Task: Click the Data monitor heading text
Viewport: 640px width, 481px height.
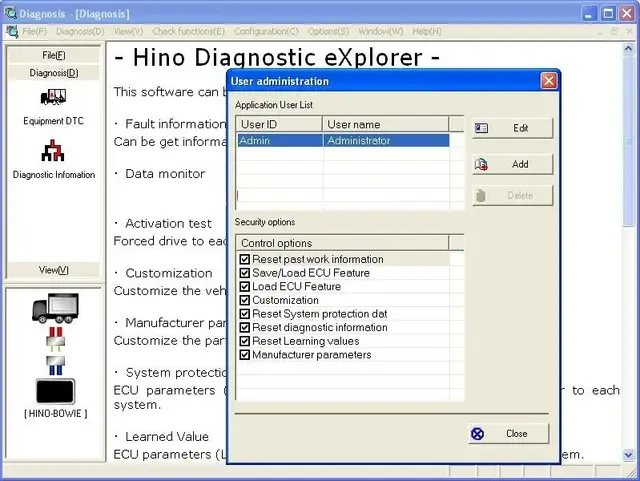Action: click(x=165, y=174)
